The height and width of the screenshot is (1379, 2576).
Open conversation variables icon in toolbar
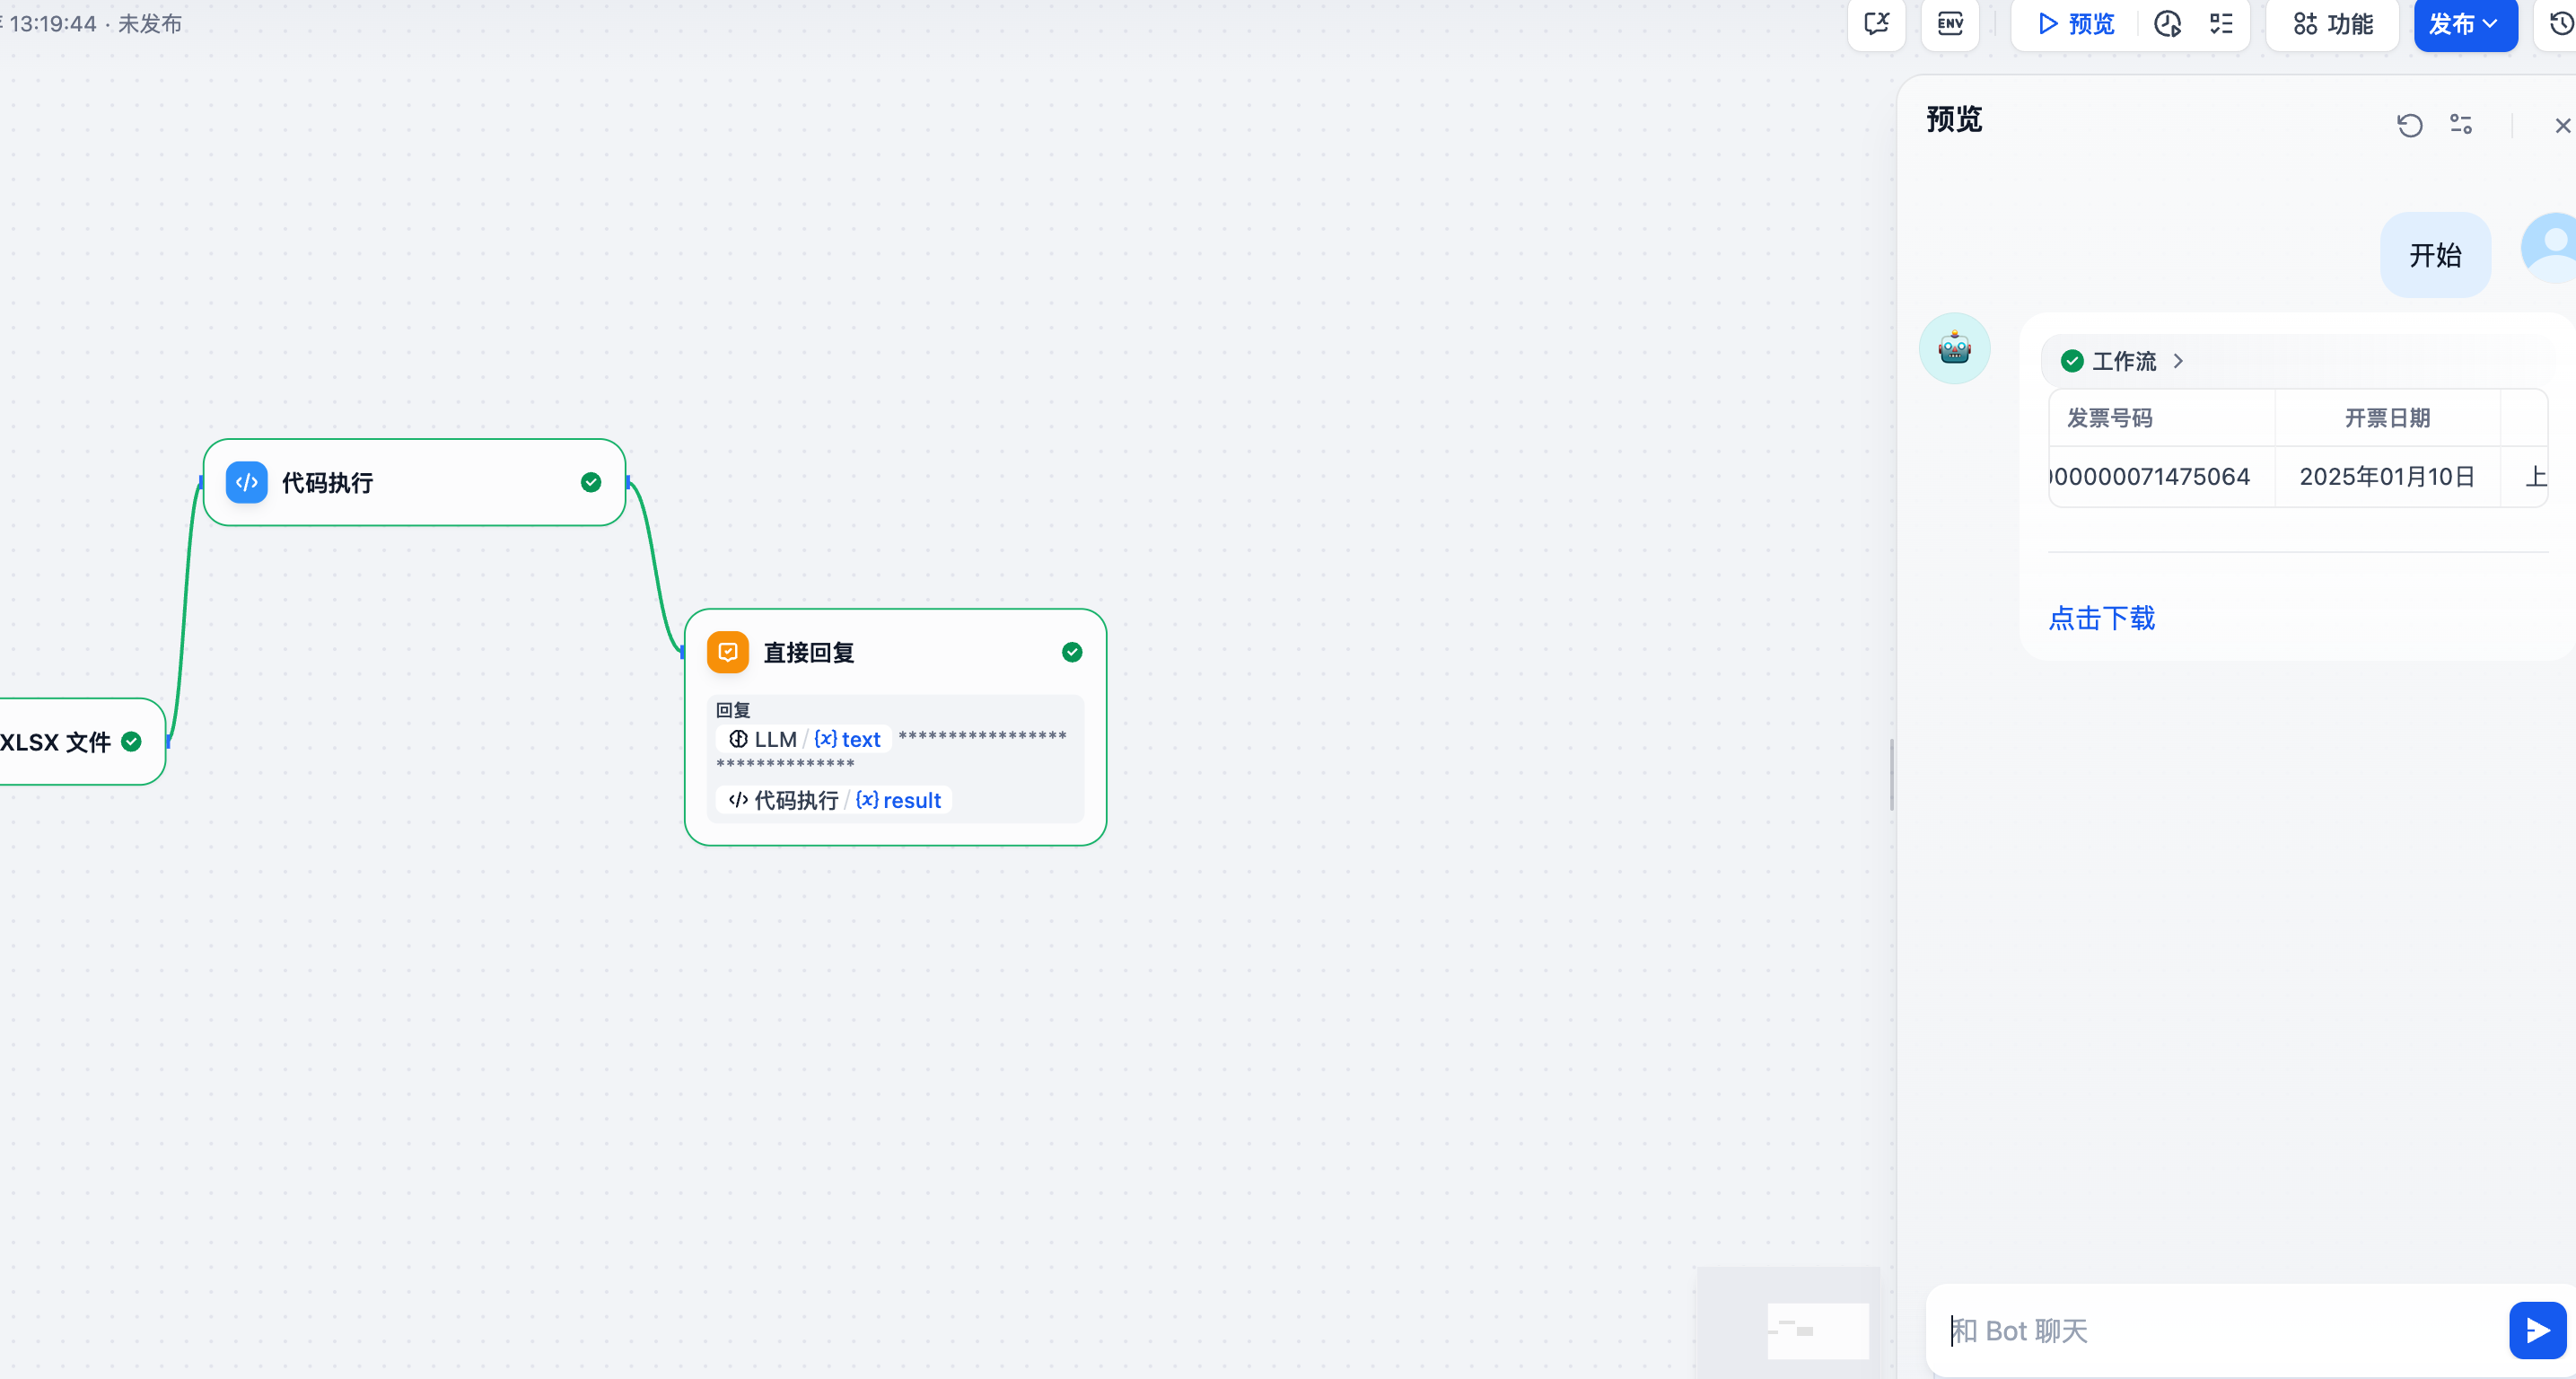pyautogui.click(x=1876, y=24)
